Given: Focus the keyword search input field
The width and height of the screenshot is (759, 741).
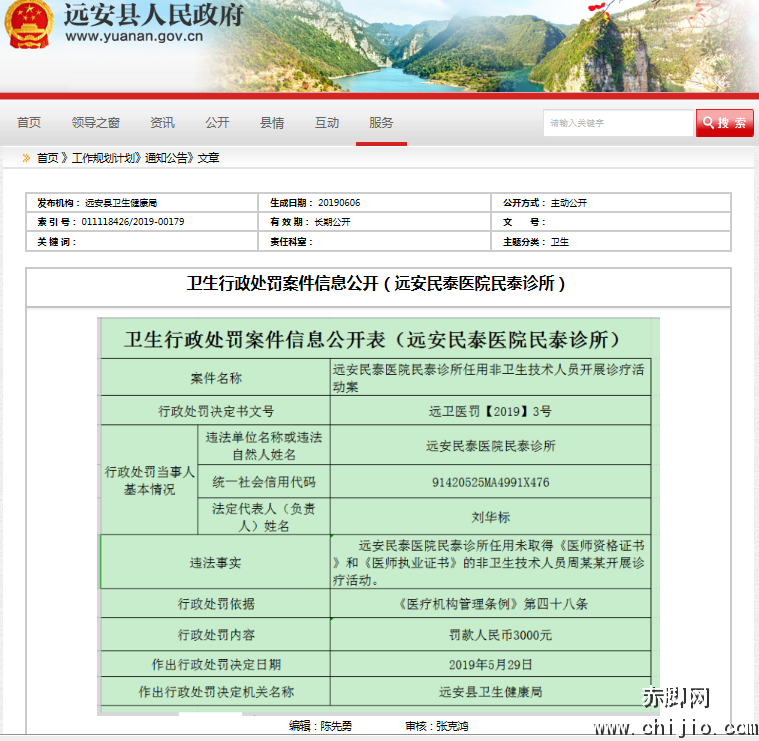Looking at the screenshot, I should (x=618, y=123).
